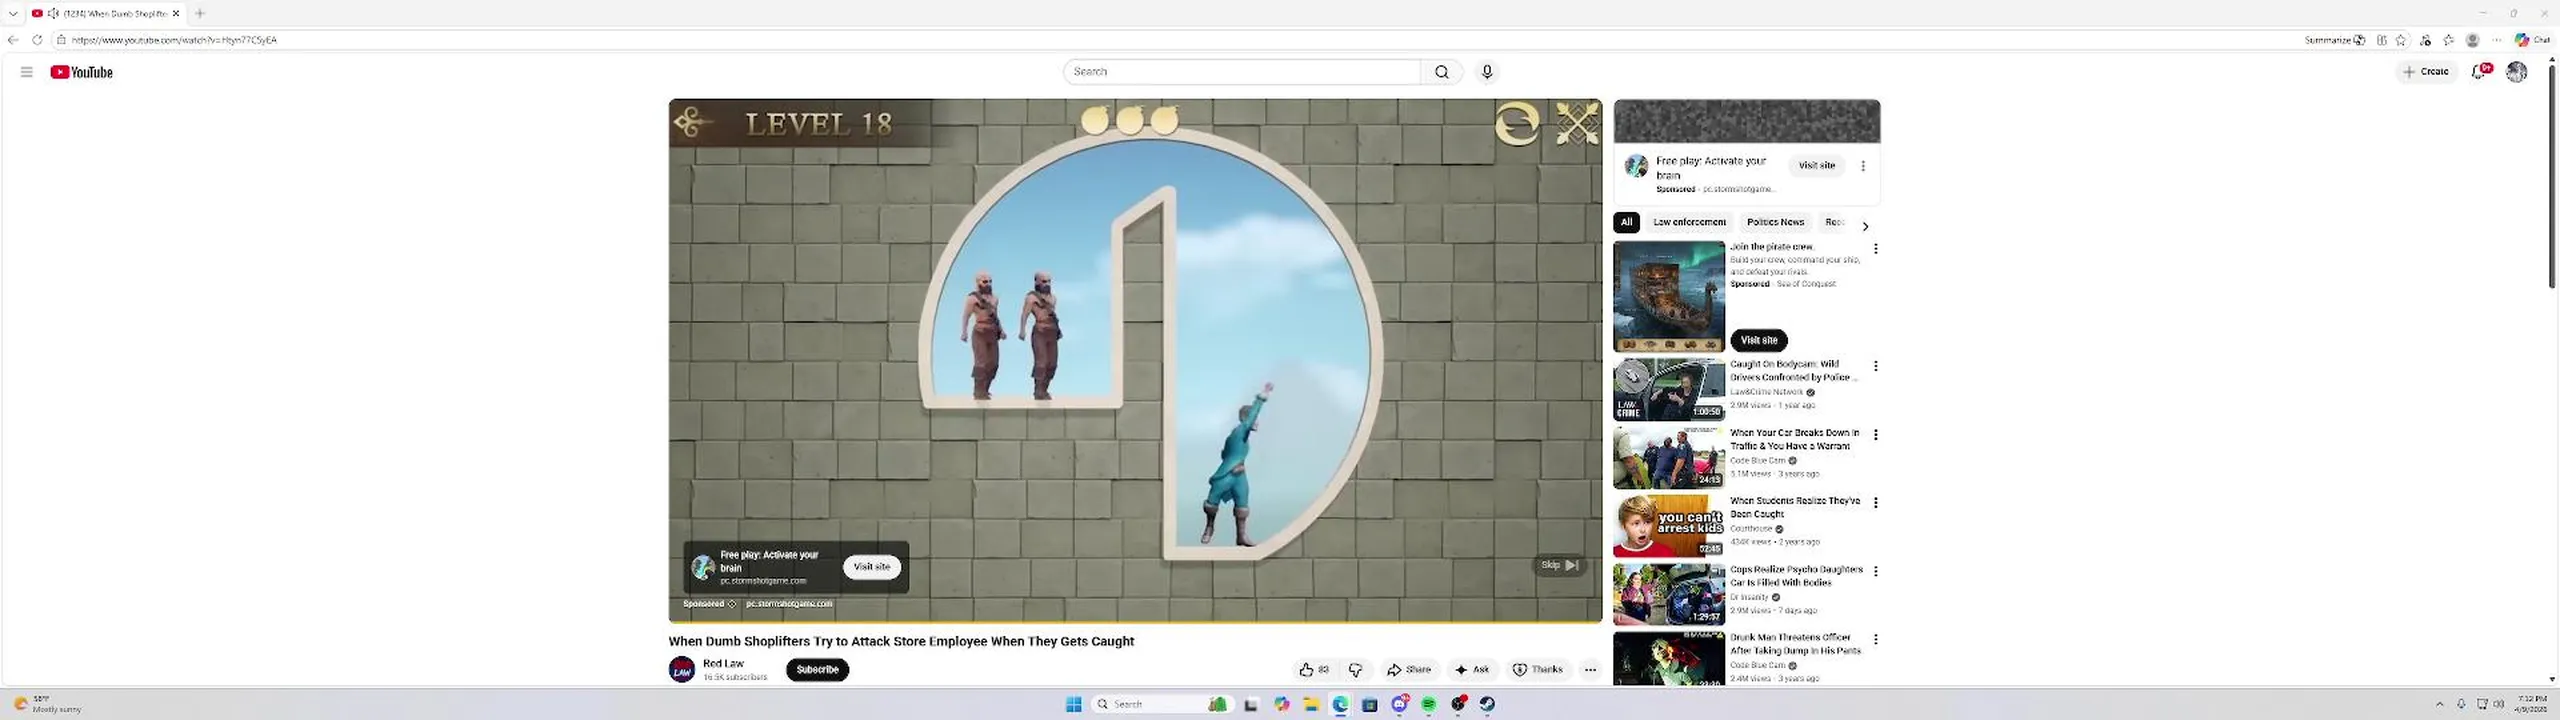
Task: Open File Explorer from taskbar
Action: pyautogui.click(x=1311, y=704)
